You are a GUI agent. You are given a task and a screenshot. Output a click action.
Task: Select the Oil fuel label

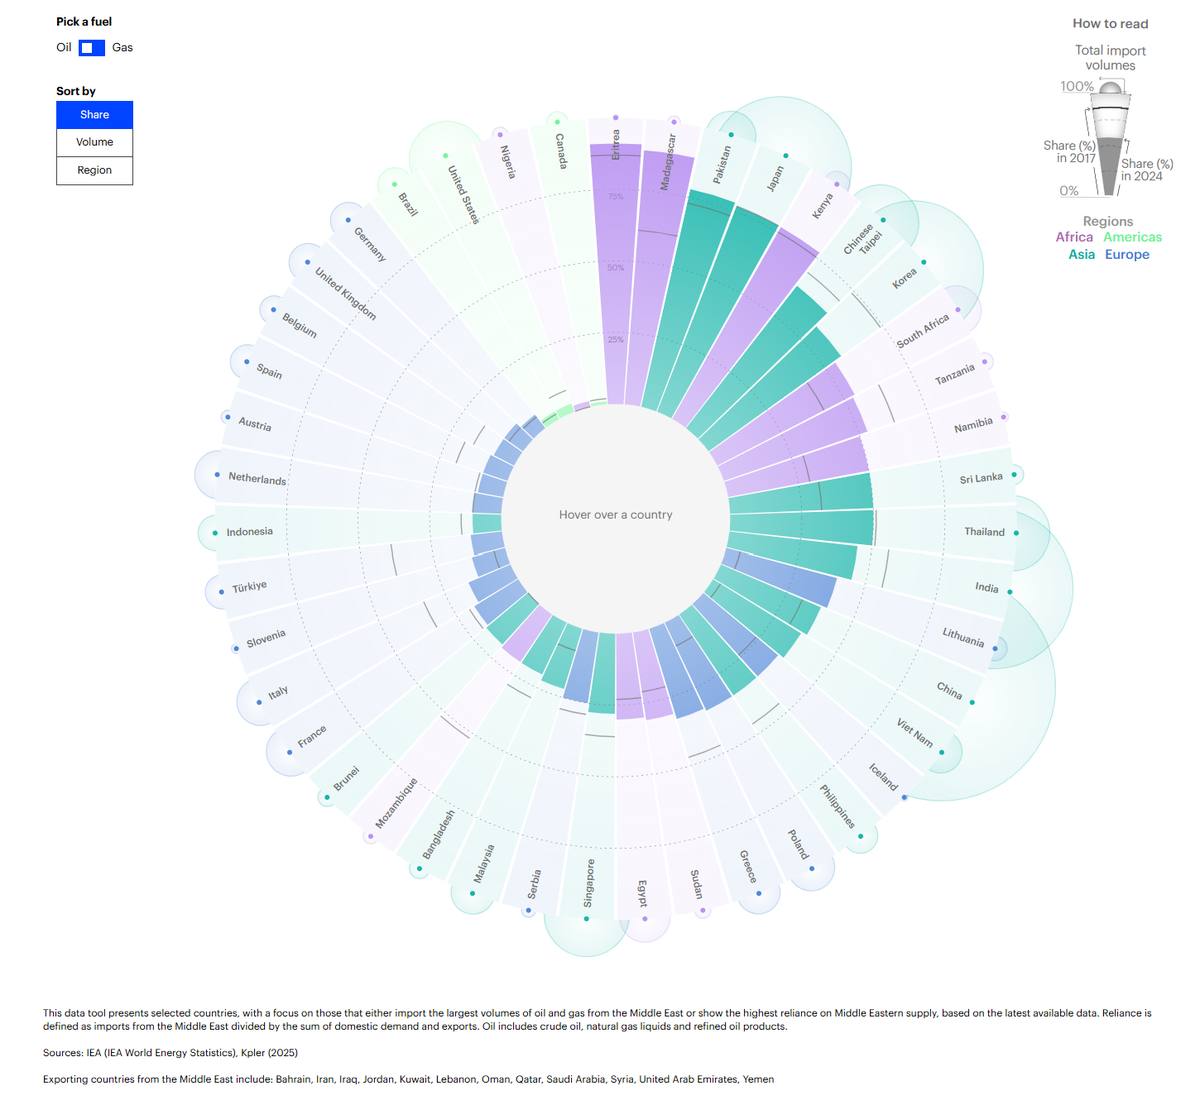pos(64,47)
